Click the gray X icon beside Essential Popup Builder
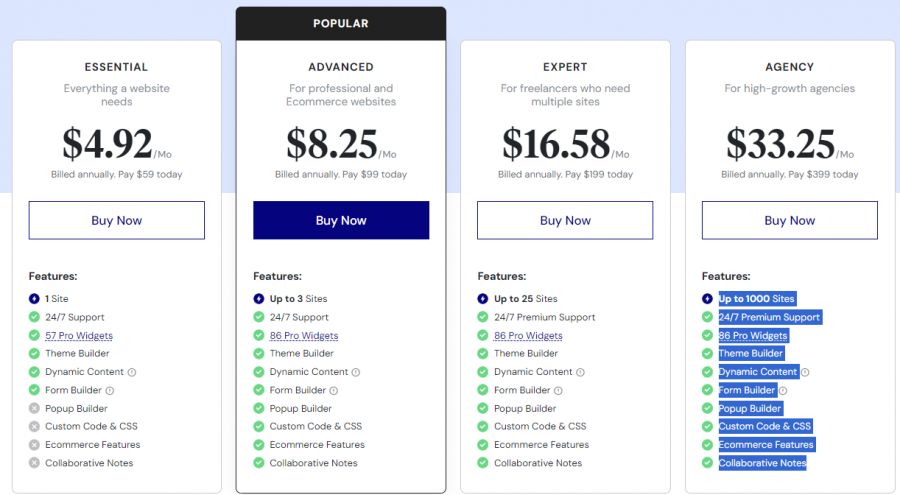The height and width of the screenshot is (495, 900). (35, 408)
